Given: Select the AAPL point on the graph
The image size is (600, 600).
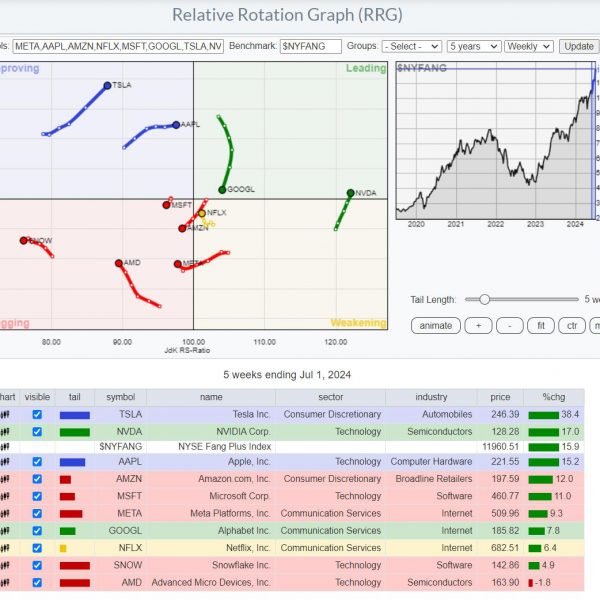Looking at the screenshot, I should coord(176,125).
